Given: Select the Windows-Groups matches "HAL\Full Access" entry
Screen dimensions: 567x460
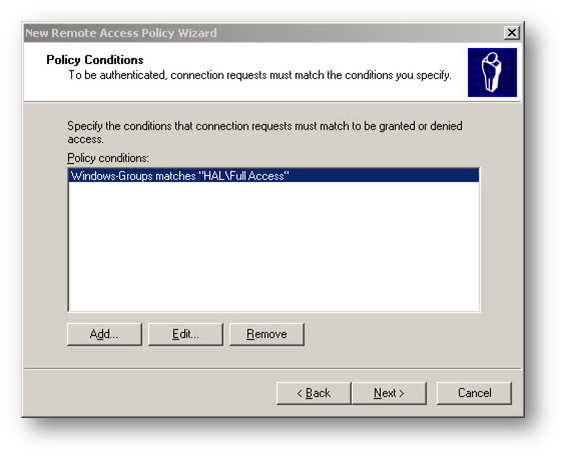Looking at the screenshot, I should pos(274,176).
